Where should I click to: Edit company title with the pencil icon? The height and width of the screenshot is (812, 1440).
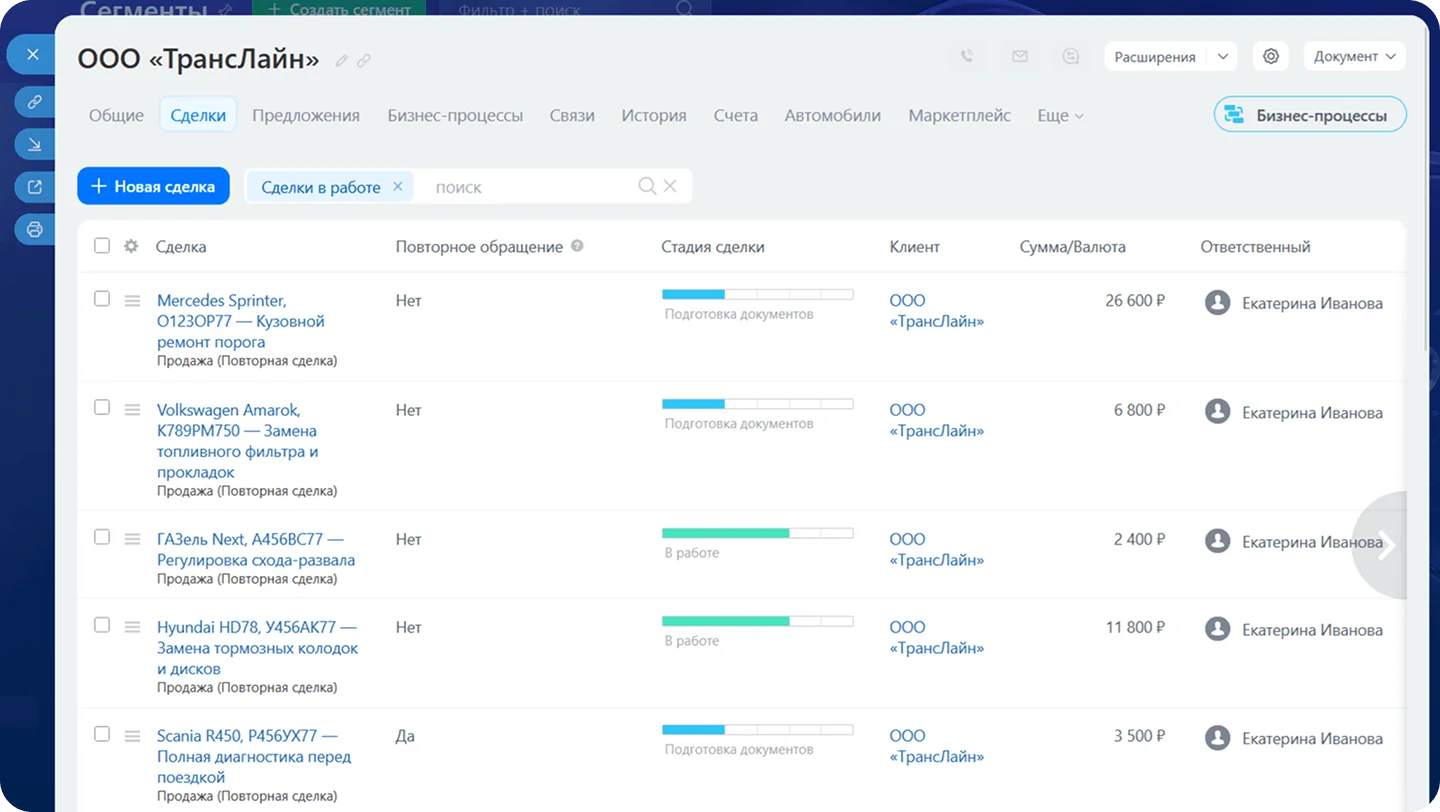(x=342, y=61)
